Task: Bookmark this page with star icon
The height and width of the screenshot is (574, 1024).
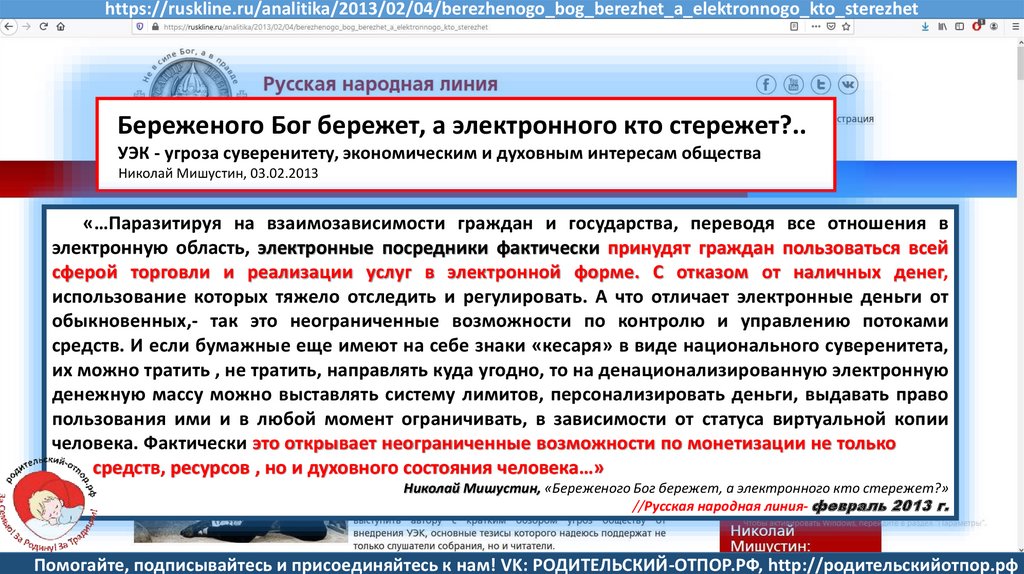Action: point(846,27)
